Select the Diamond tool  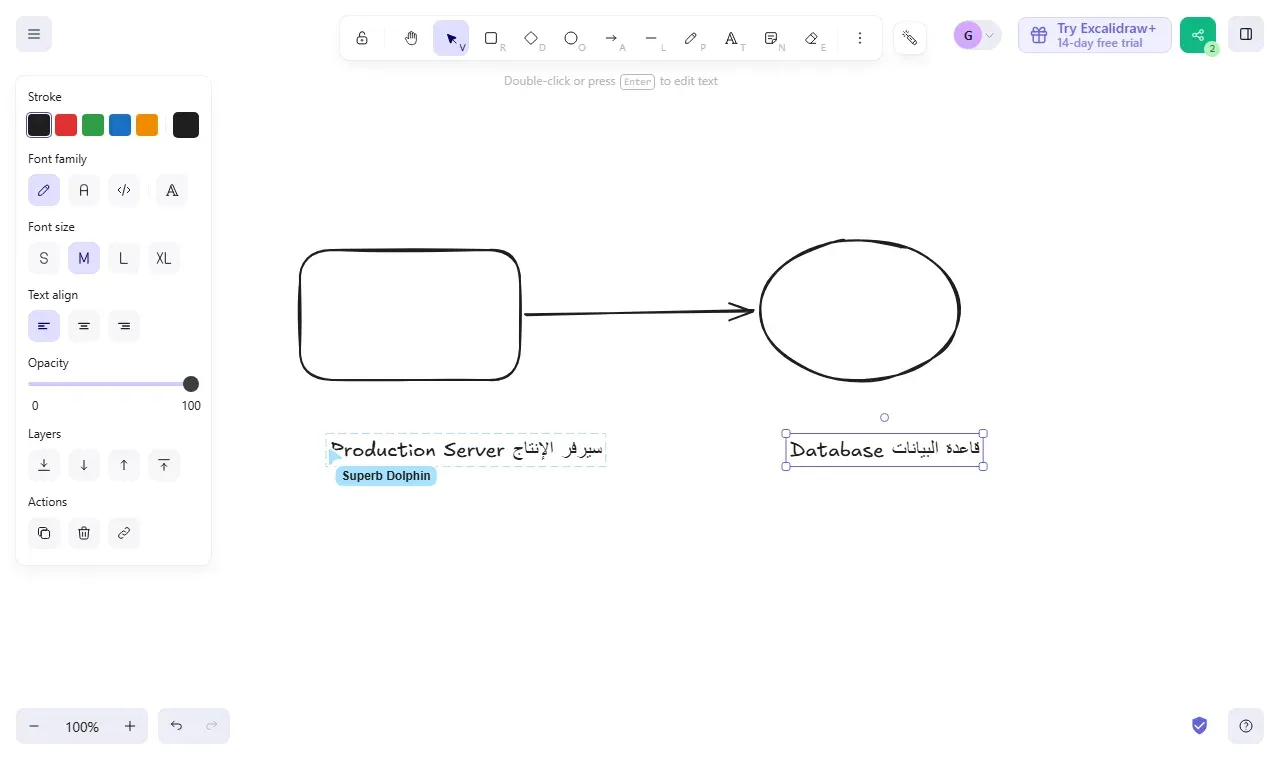coord(531,38)
